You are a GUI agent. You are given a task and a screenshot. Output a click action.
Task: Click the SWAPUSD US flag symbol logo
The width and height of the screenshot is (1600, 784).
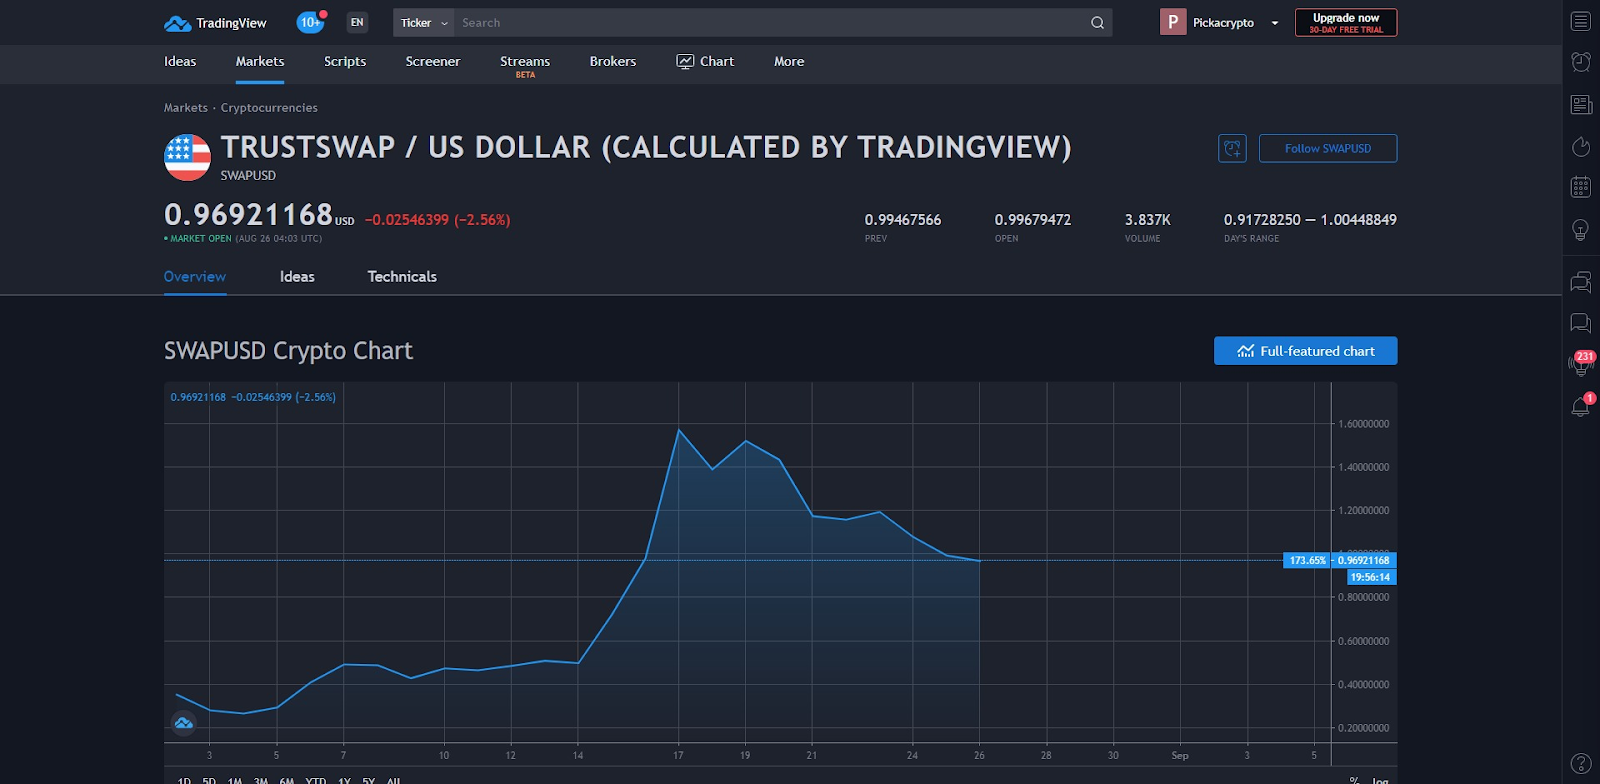click(x=187, y=158)
